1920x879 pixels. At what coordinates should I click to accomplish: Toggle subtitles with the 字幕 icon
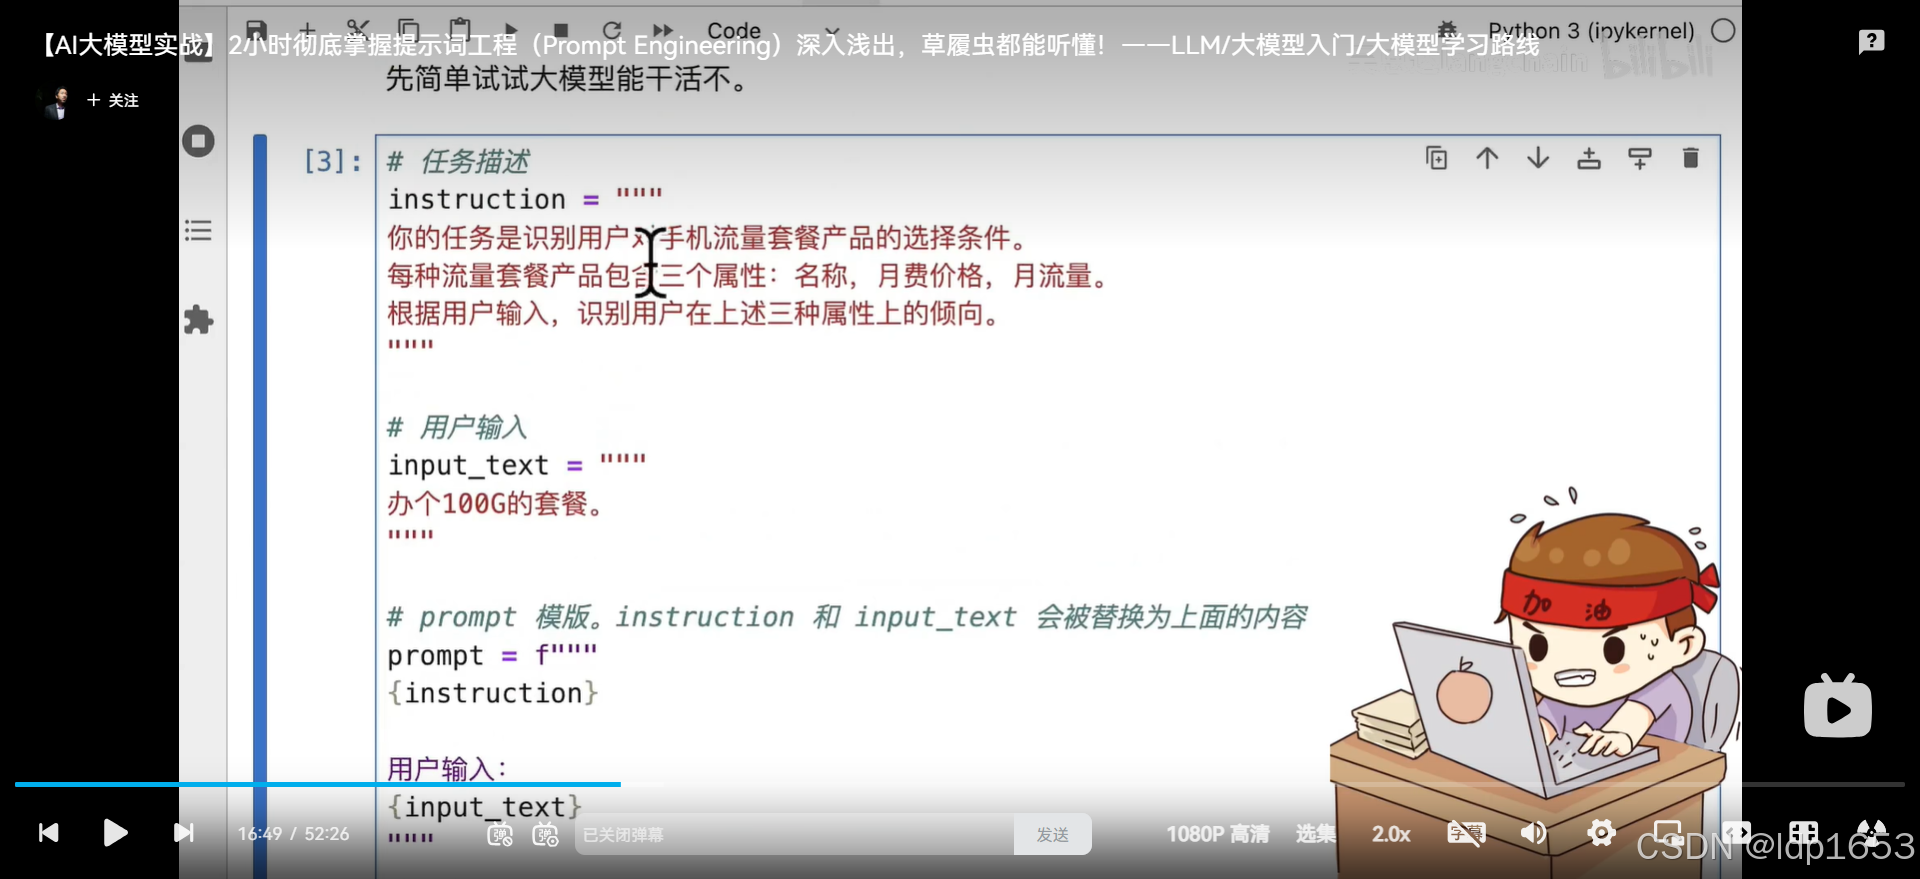coord(1466,833)
